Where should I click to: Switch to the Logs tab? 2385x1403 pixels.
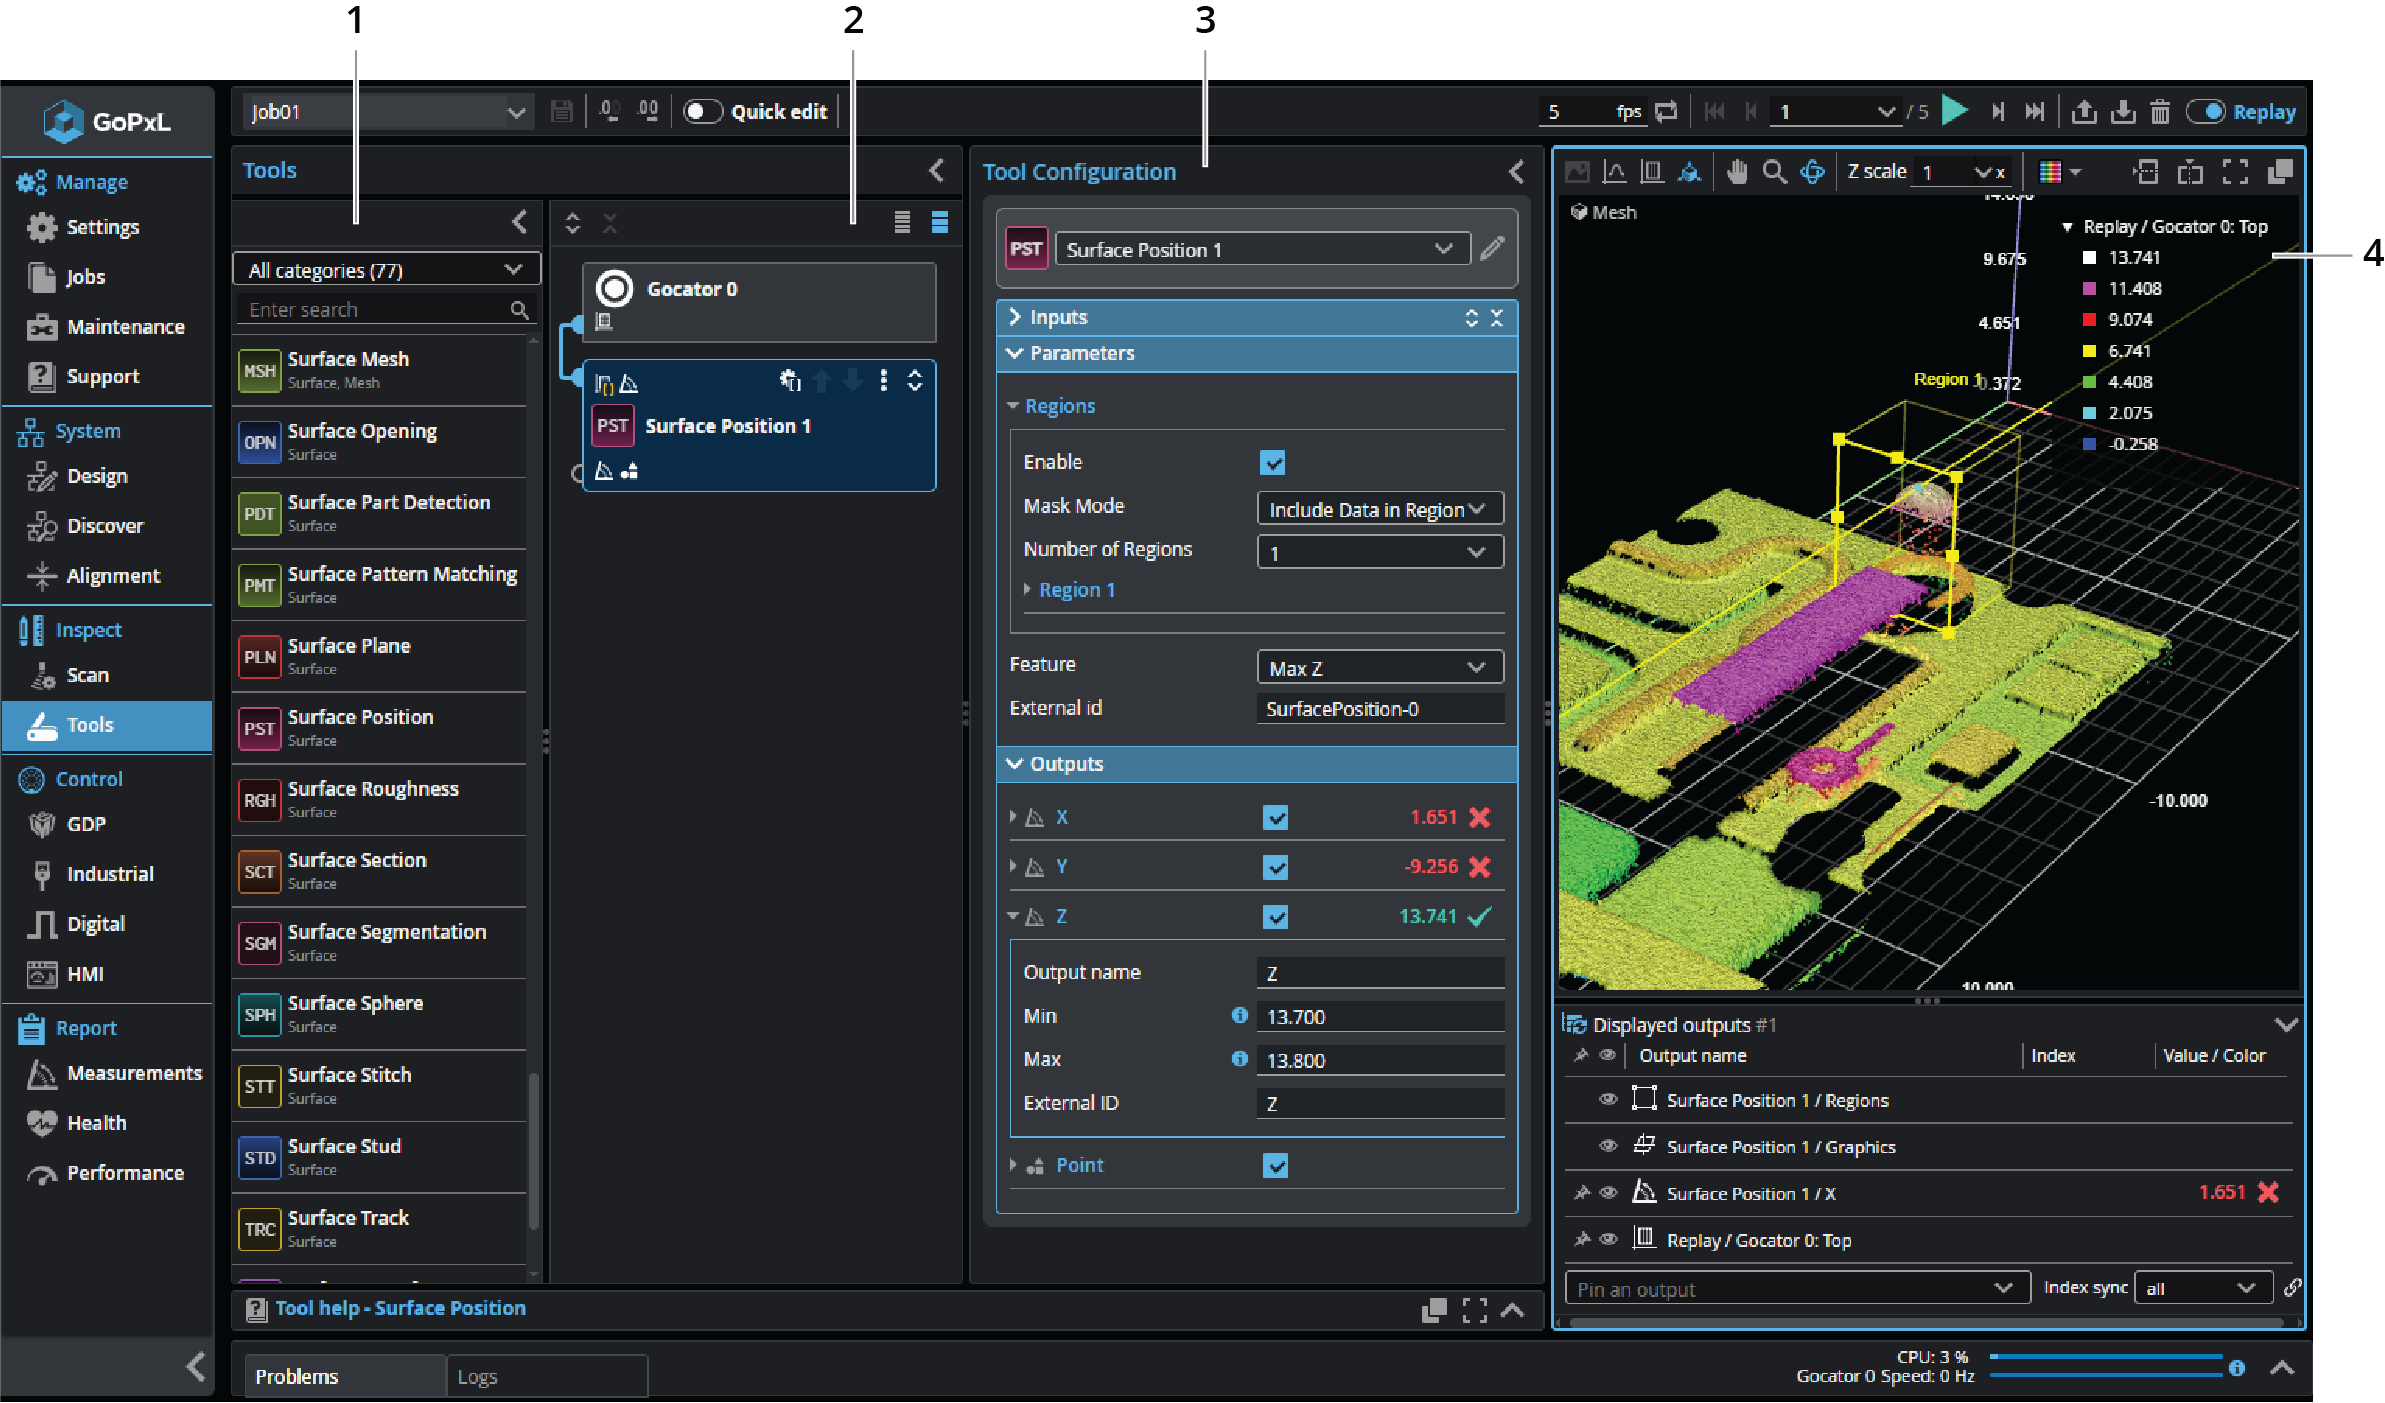tap(478, 1377)
